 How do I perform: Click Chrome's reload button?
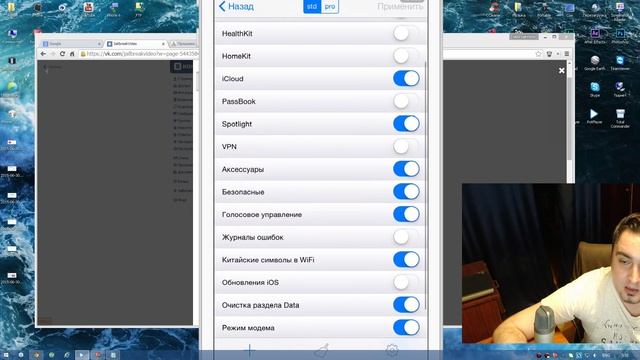pos(62,53)
